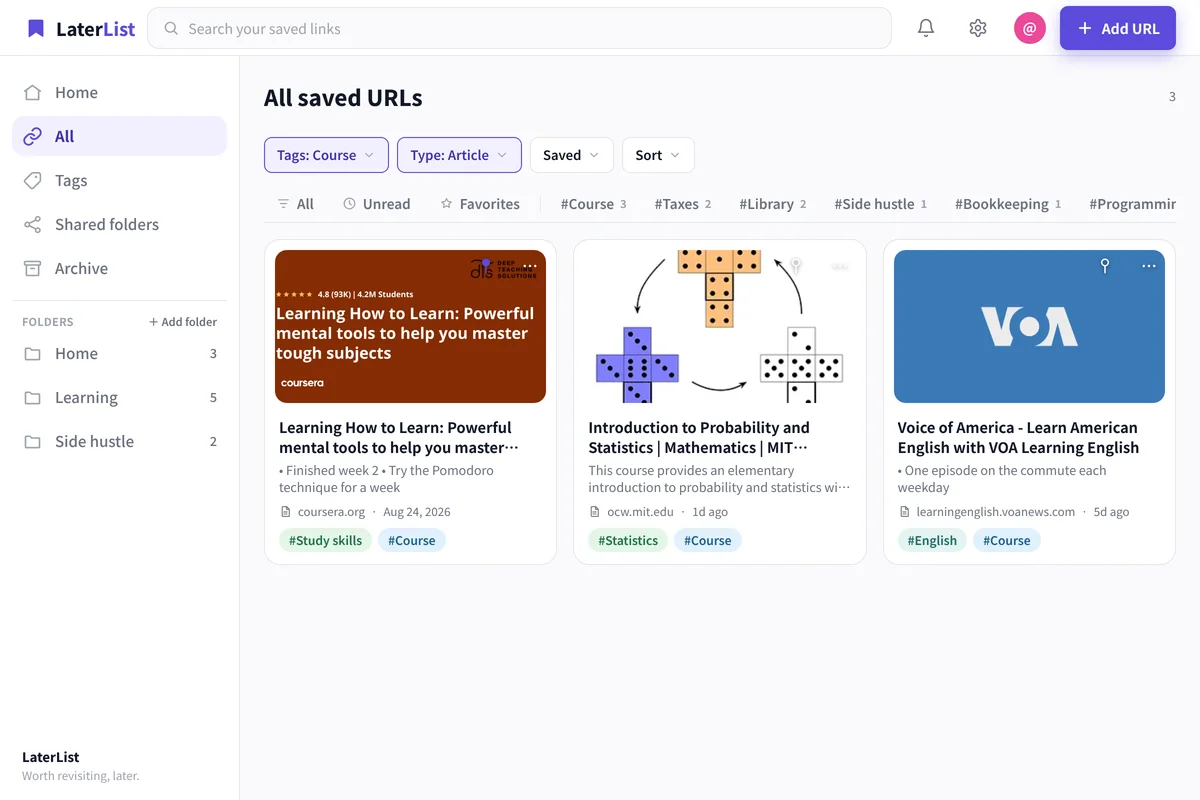Filter by the #Side hustle tag tab
The width and height of the screenshot is (1200, 800).
coord(881,204)
